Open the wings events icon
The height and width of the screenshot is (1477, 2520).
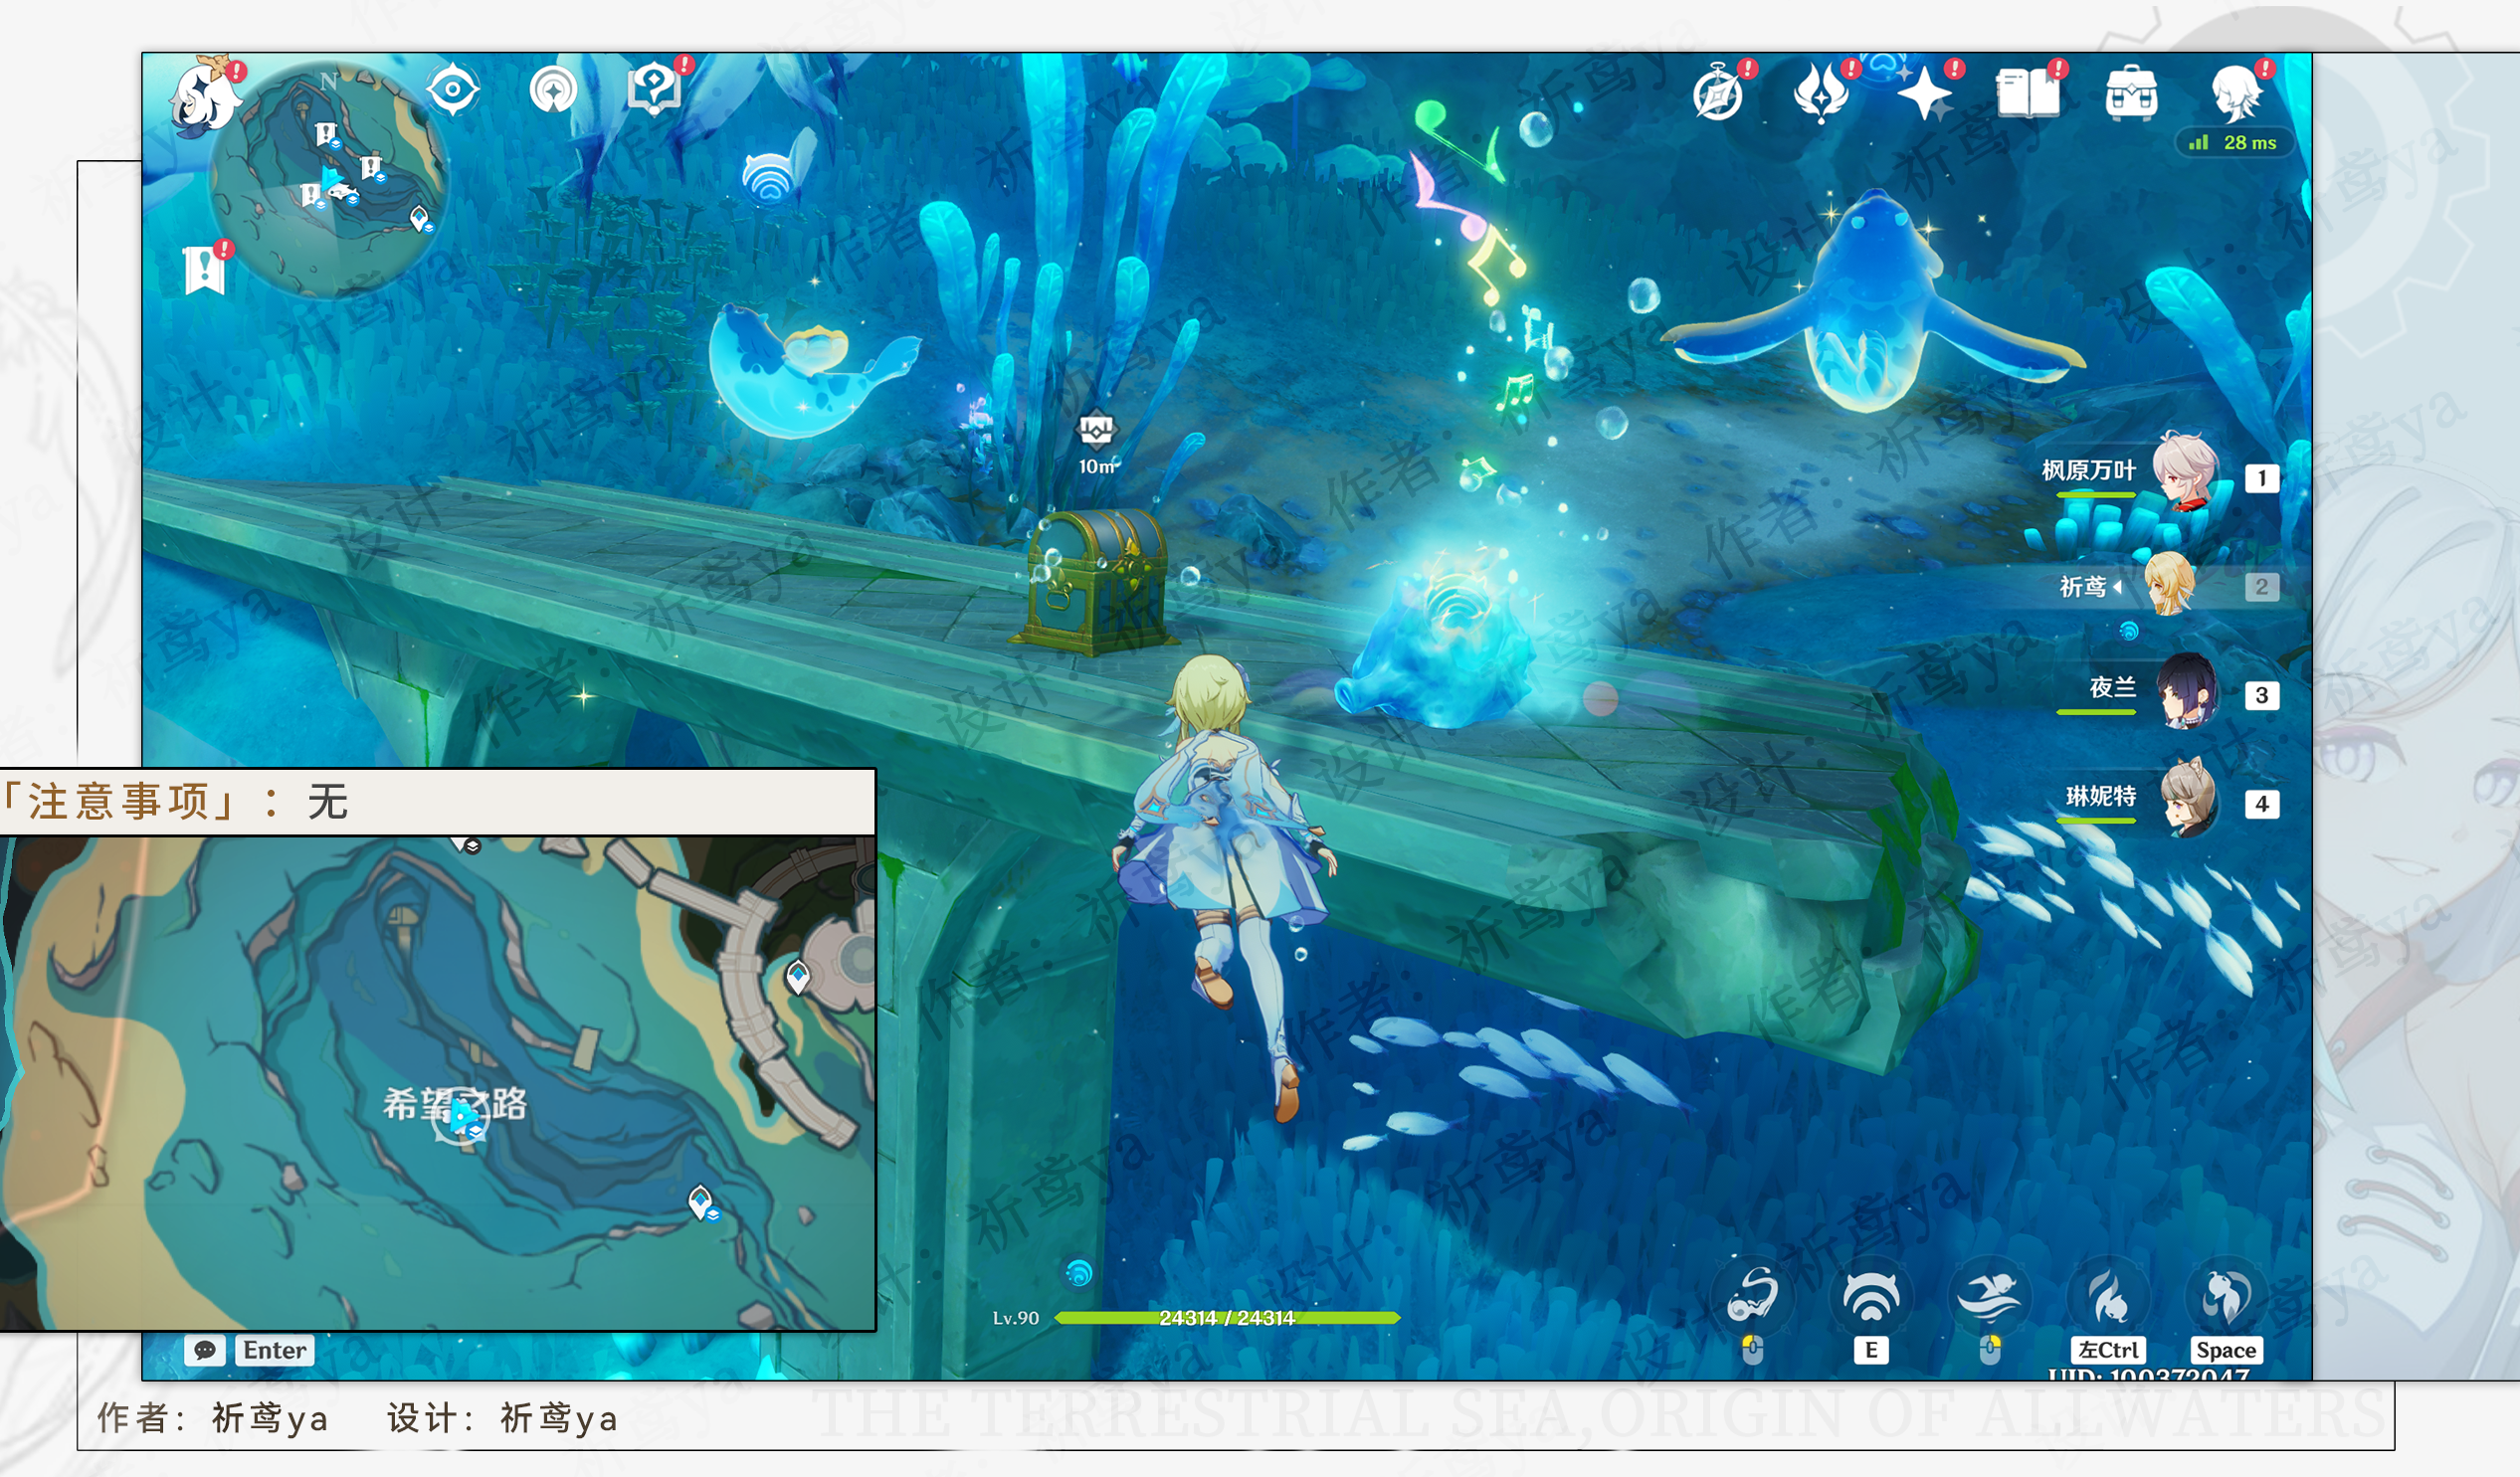point(1821,93)
